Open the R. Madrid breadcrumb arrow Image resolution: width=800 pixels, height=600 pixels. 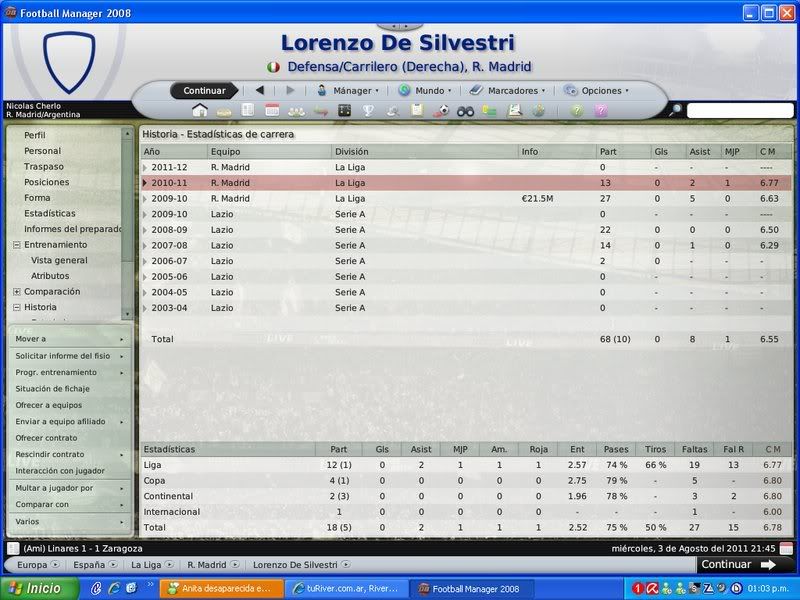coord(235,564)
